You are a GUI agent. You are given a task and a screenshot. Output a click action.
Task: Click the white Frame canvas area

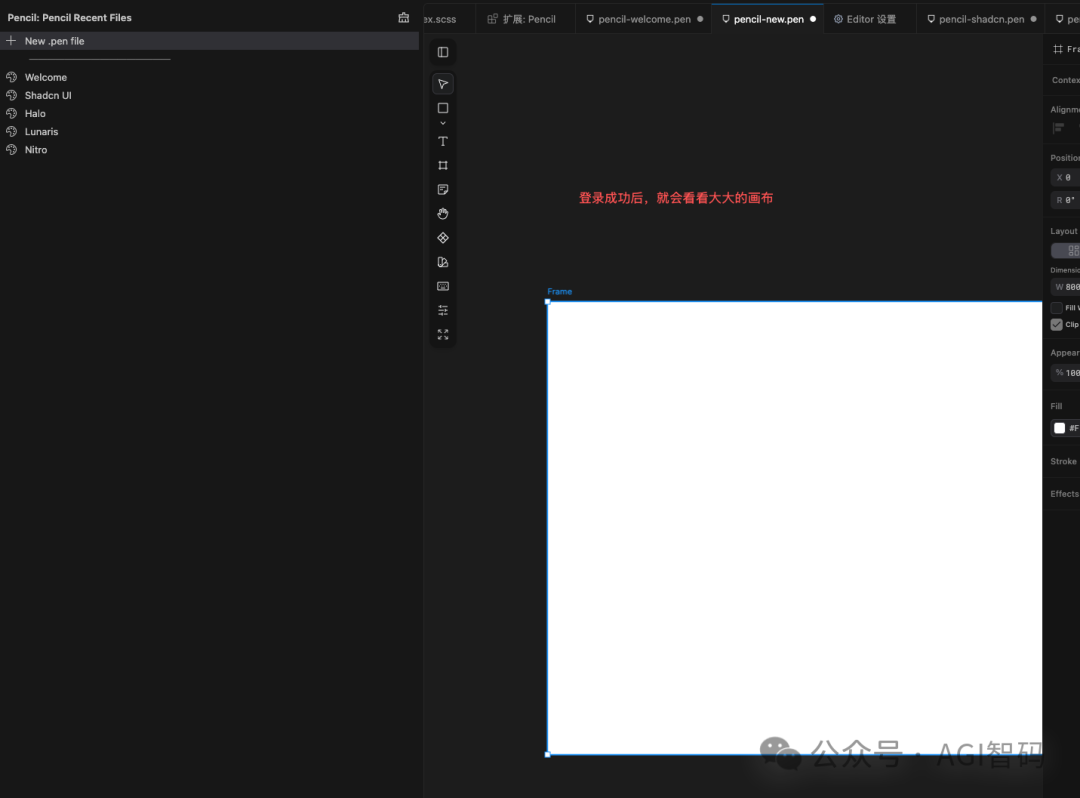click(794, 528)
